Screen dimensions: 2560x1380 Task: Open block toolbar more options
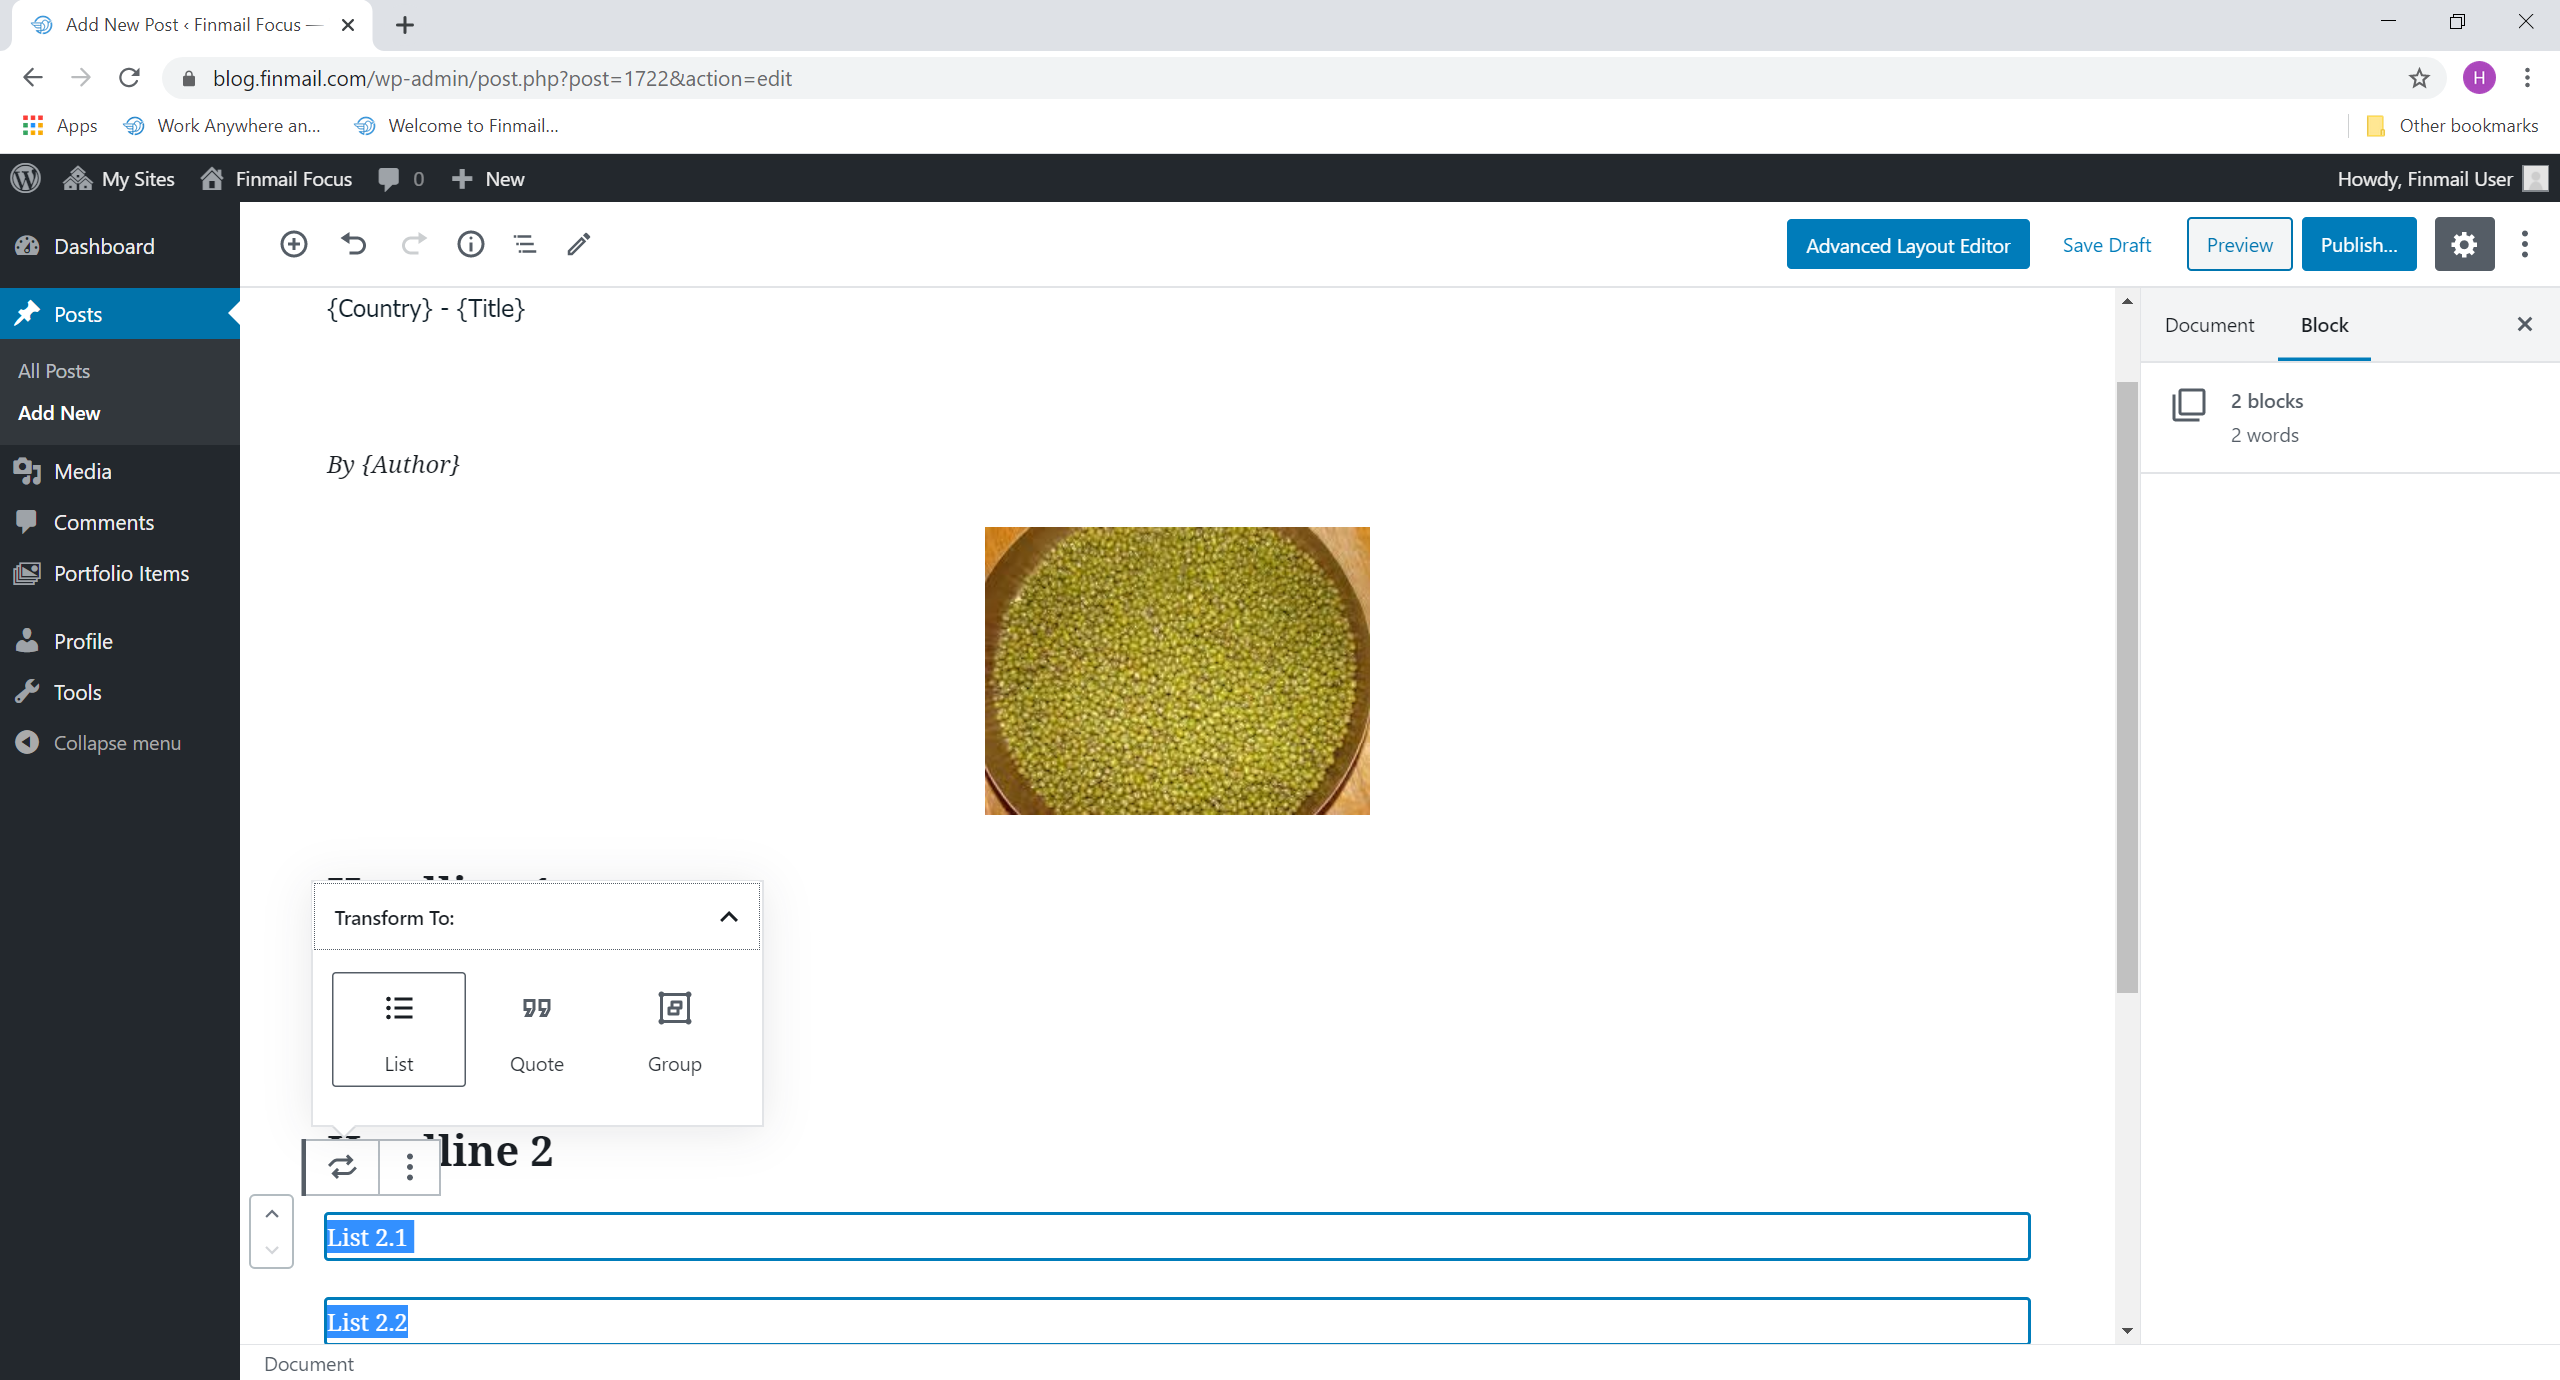[x=410, y=1167]
